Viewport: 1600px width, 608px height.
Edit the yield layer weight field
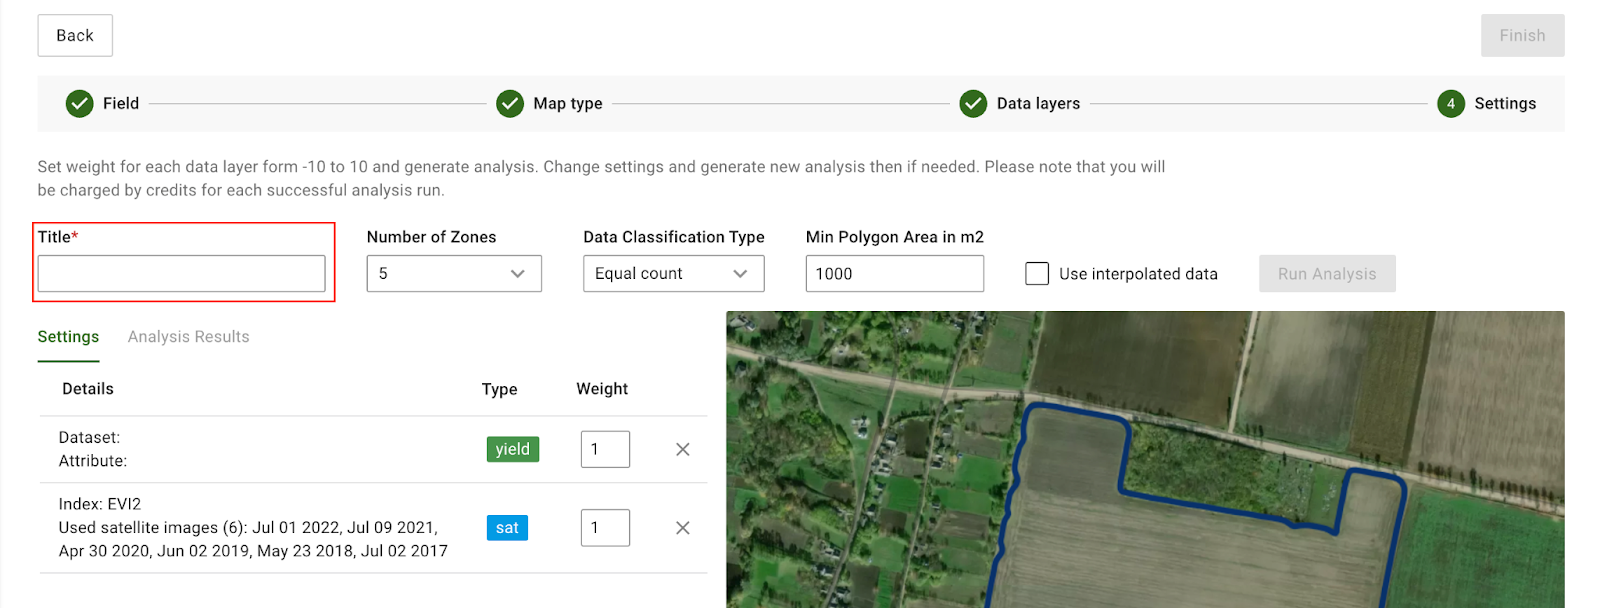point(605,450)
